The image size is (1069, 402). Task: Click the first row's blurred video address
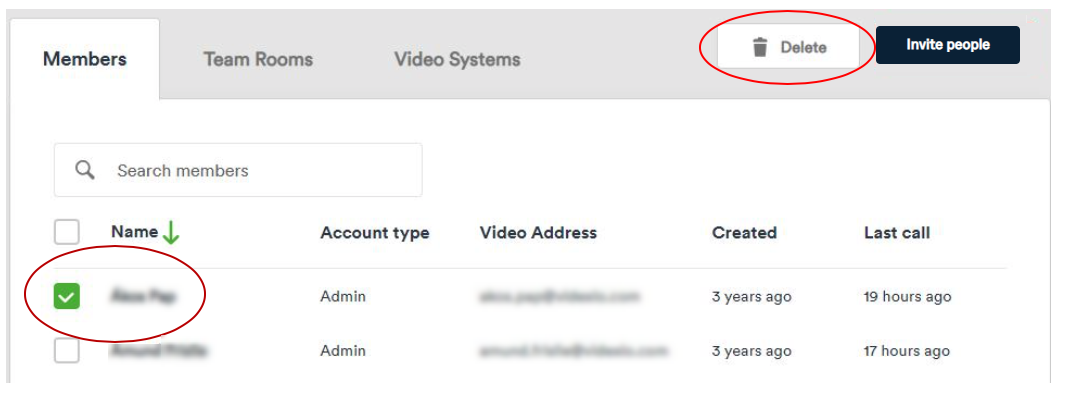[x=559, y=296]
